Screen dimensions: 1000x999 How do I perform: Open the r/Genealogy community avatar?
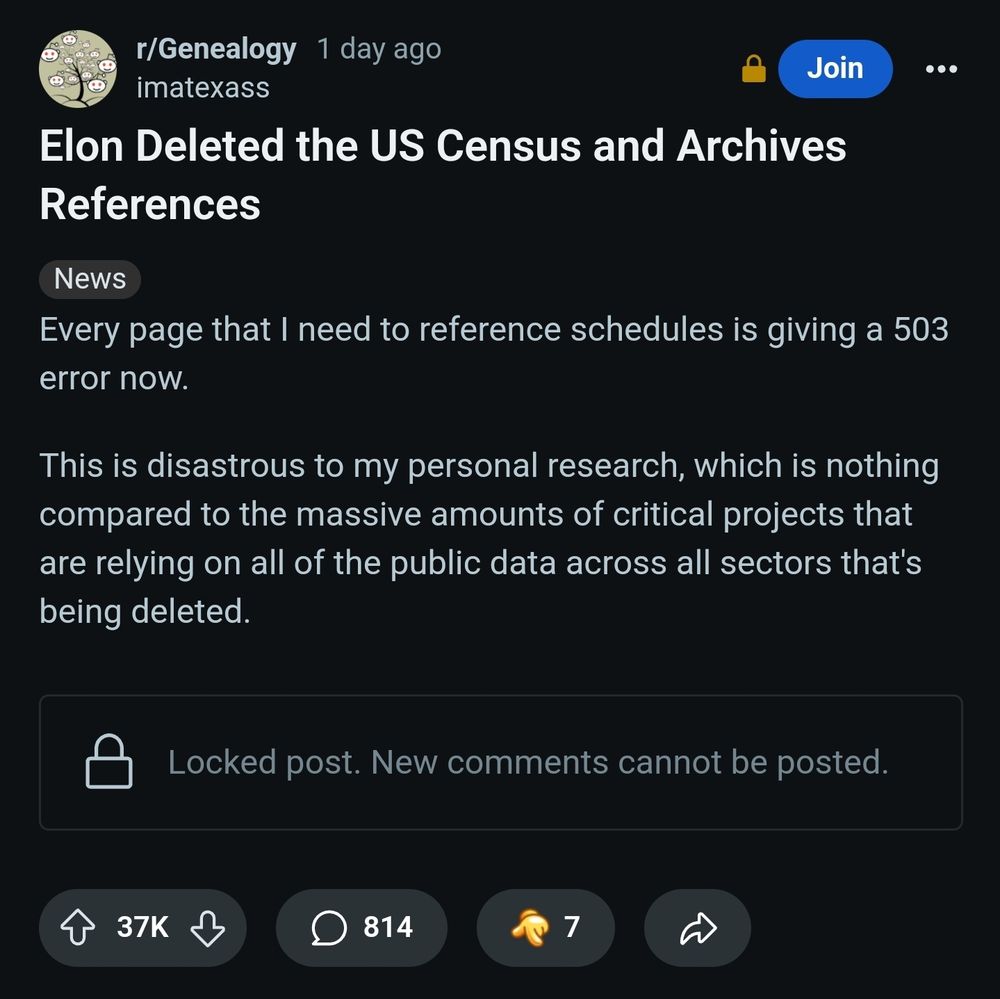78,69
